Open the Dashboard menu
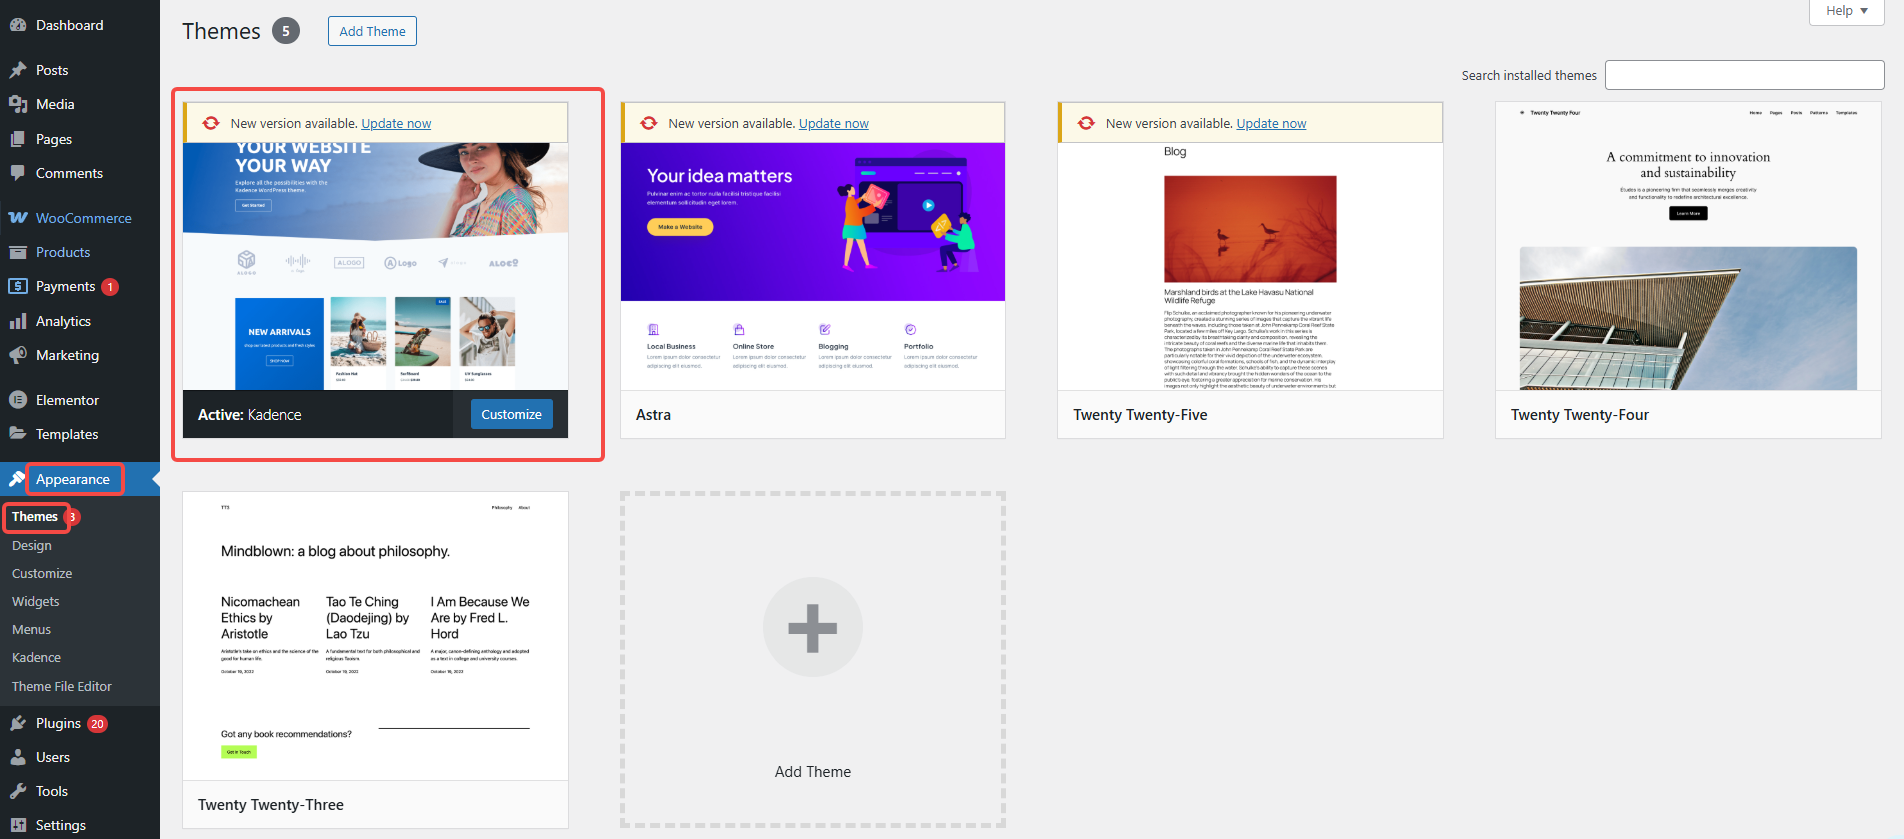Viewport: 1904px width, 839px height. 69,25
